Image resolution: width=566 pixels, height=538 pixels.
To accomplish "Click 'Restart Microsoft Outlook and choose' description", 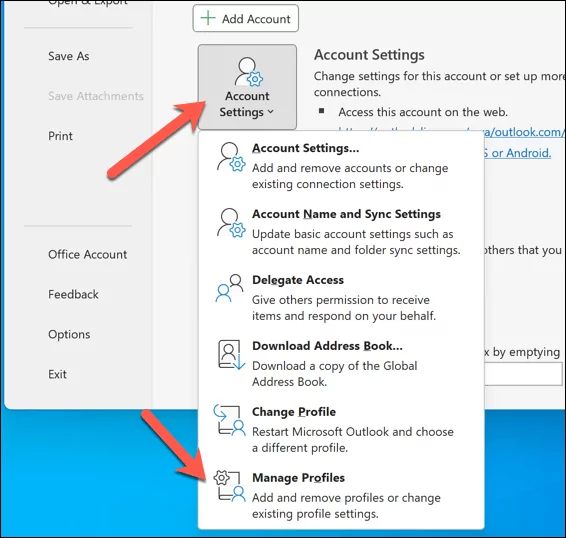I will click(353, 432).
